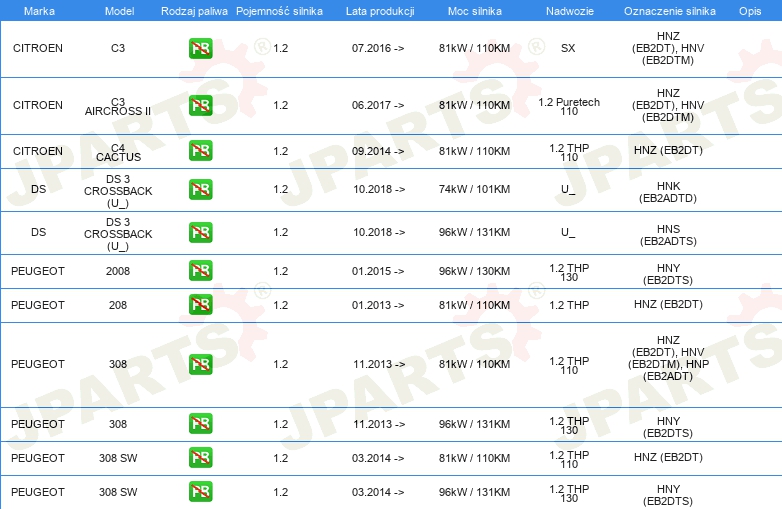The height and width of the screenshot is (509, 782).
Task: Click the fuel icon for the 81kW Peugeot 308
Action: click(200, 365)
